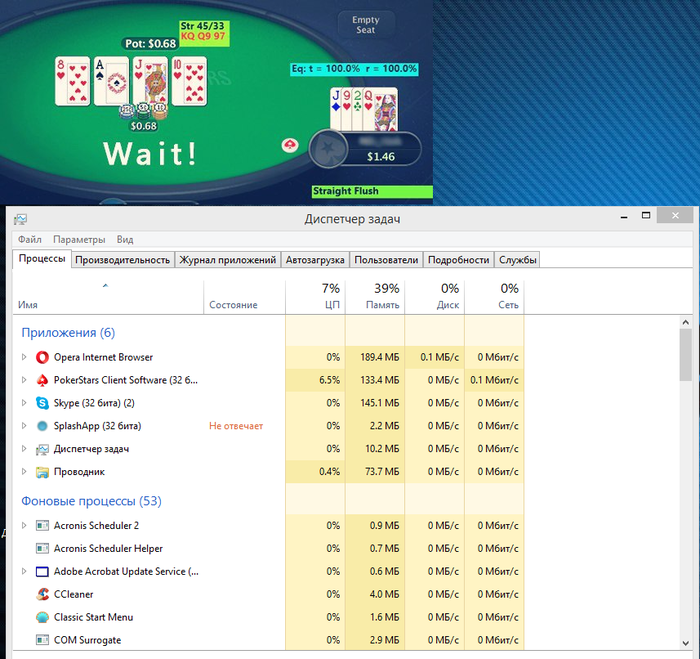Click the 10 of hearts board card
Image resolution: width=700 pixels, height=659 pixels.
click(x=189, y=81)
